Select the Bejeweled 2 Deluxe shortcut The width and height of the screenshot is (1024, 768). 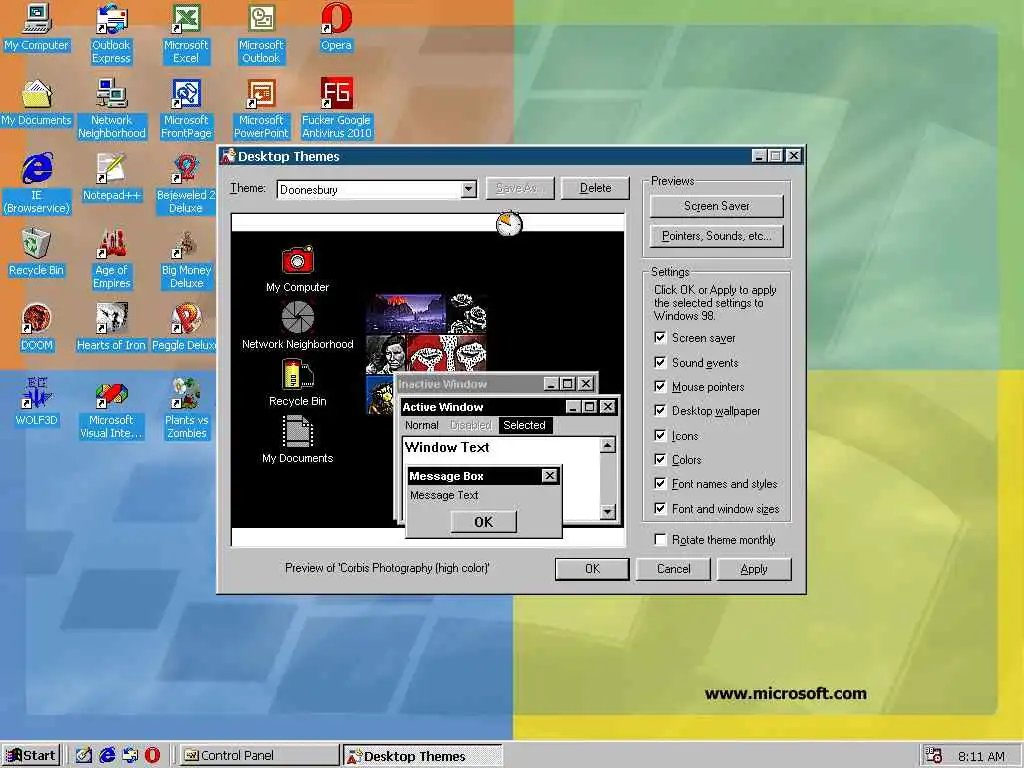[x=186, y=184]
